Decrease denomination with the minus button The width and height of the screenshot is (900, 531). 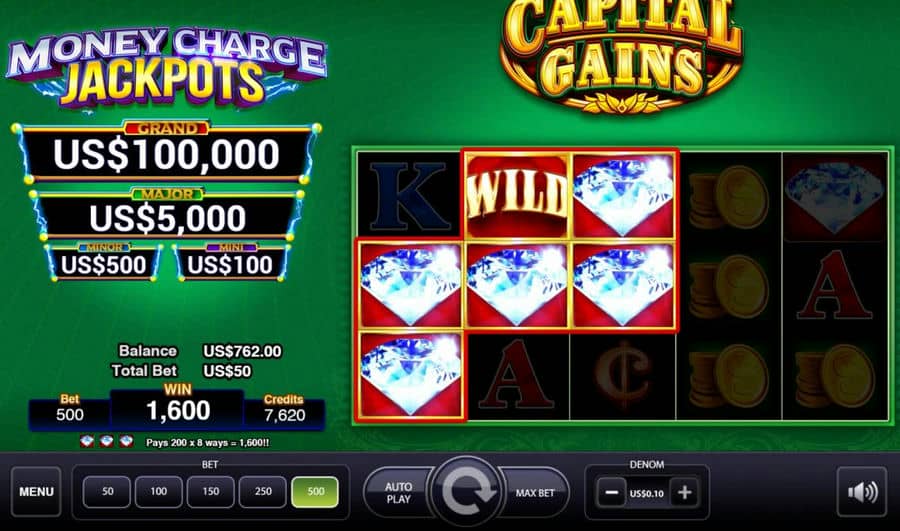point(611,493)
